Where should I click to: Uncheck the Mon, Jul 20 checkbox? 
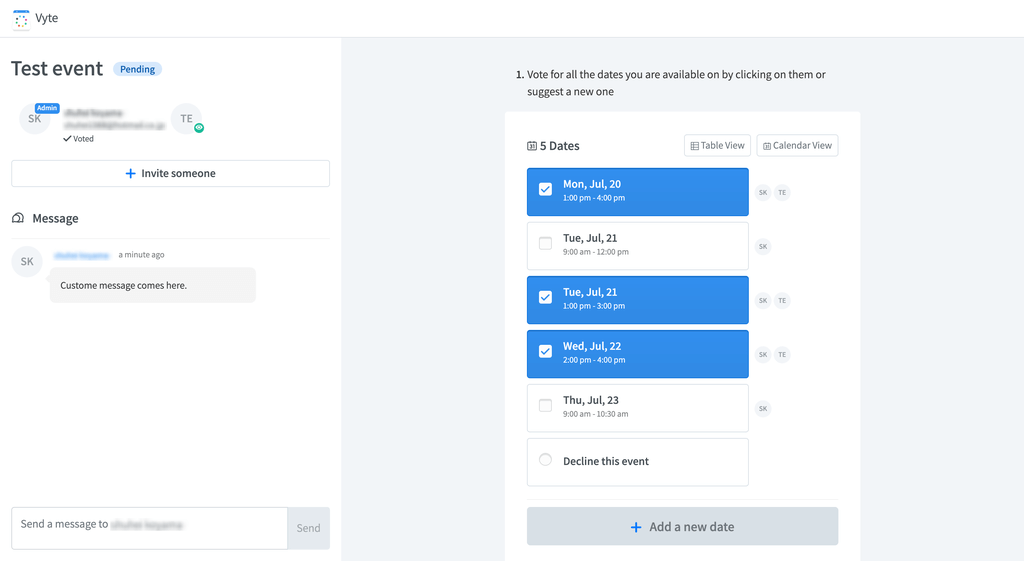point(545,189)
